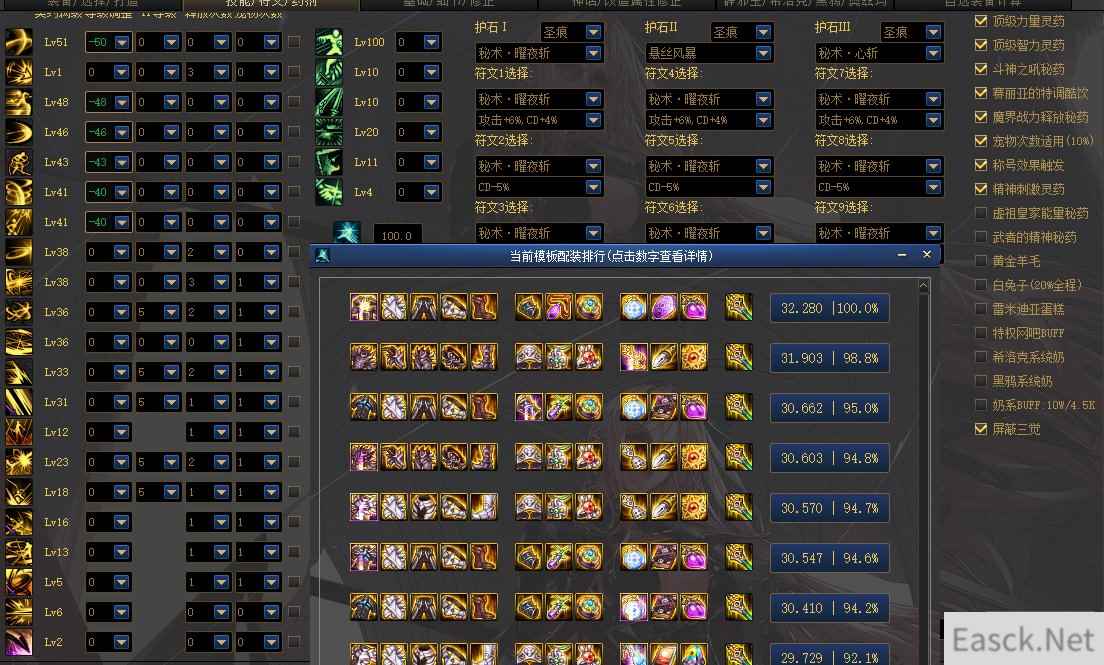Click the Lv20 green skill icon
The width and height of the screenshot is (1104, 665).
tap(329, 132)
